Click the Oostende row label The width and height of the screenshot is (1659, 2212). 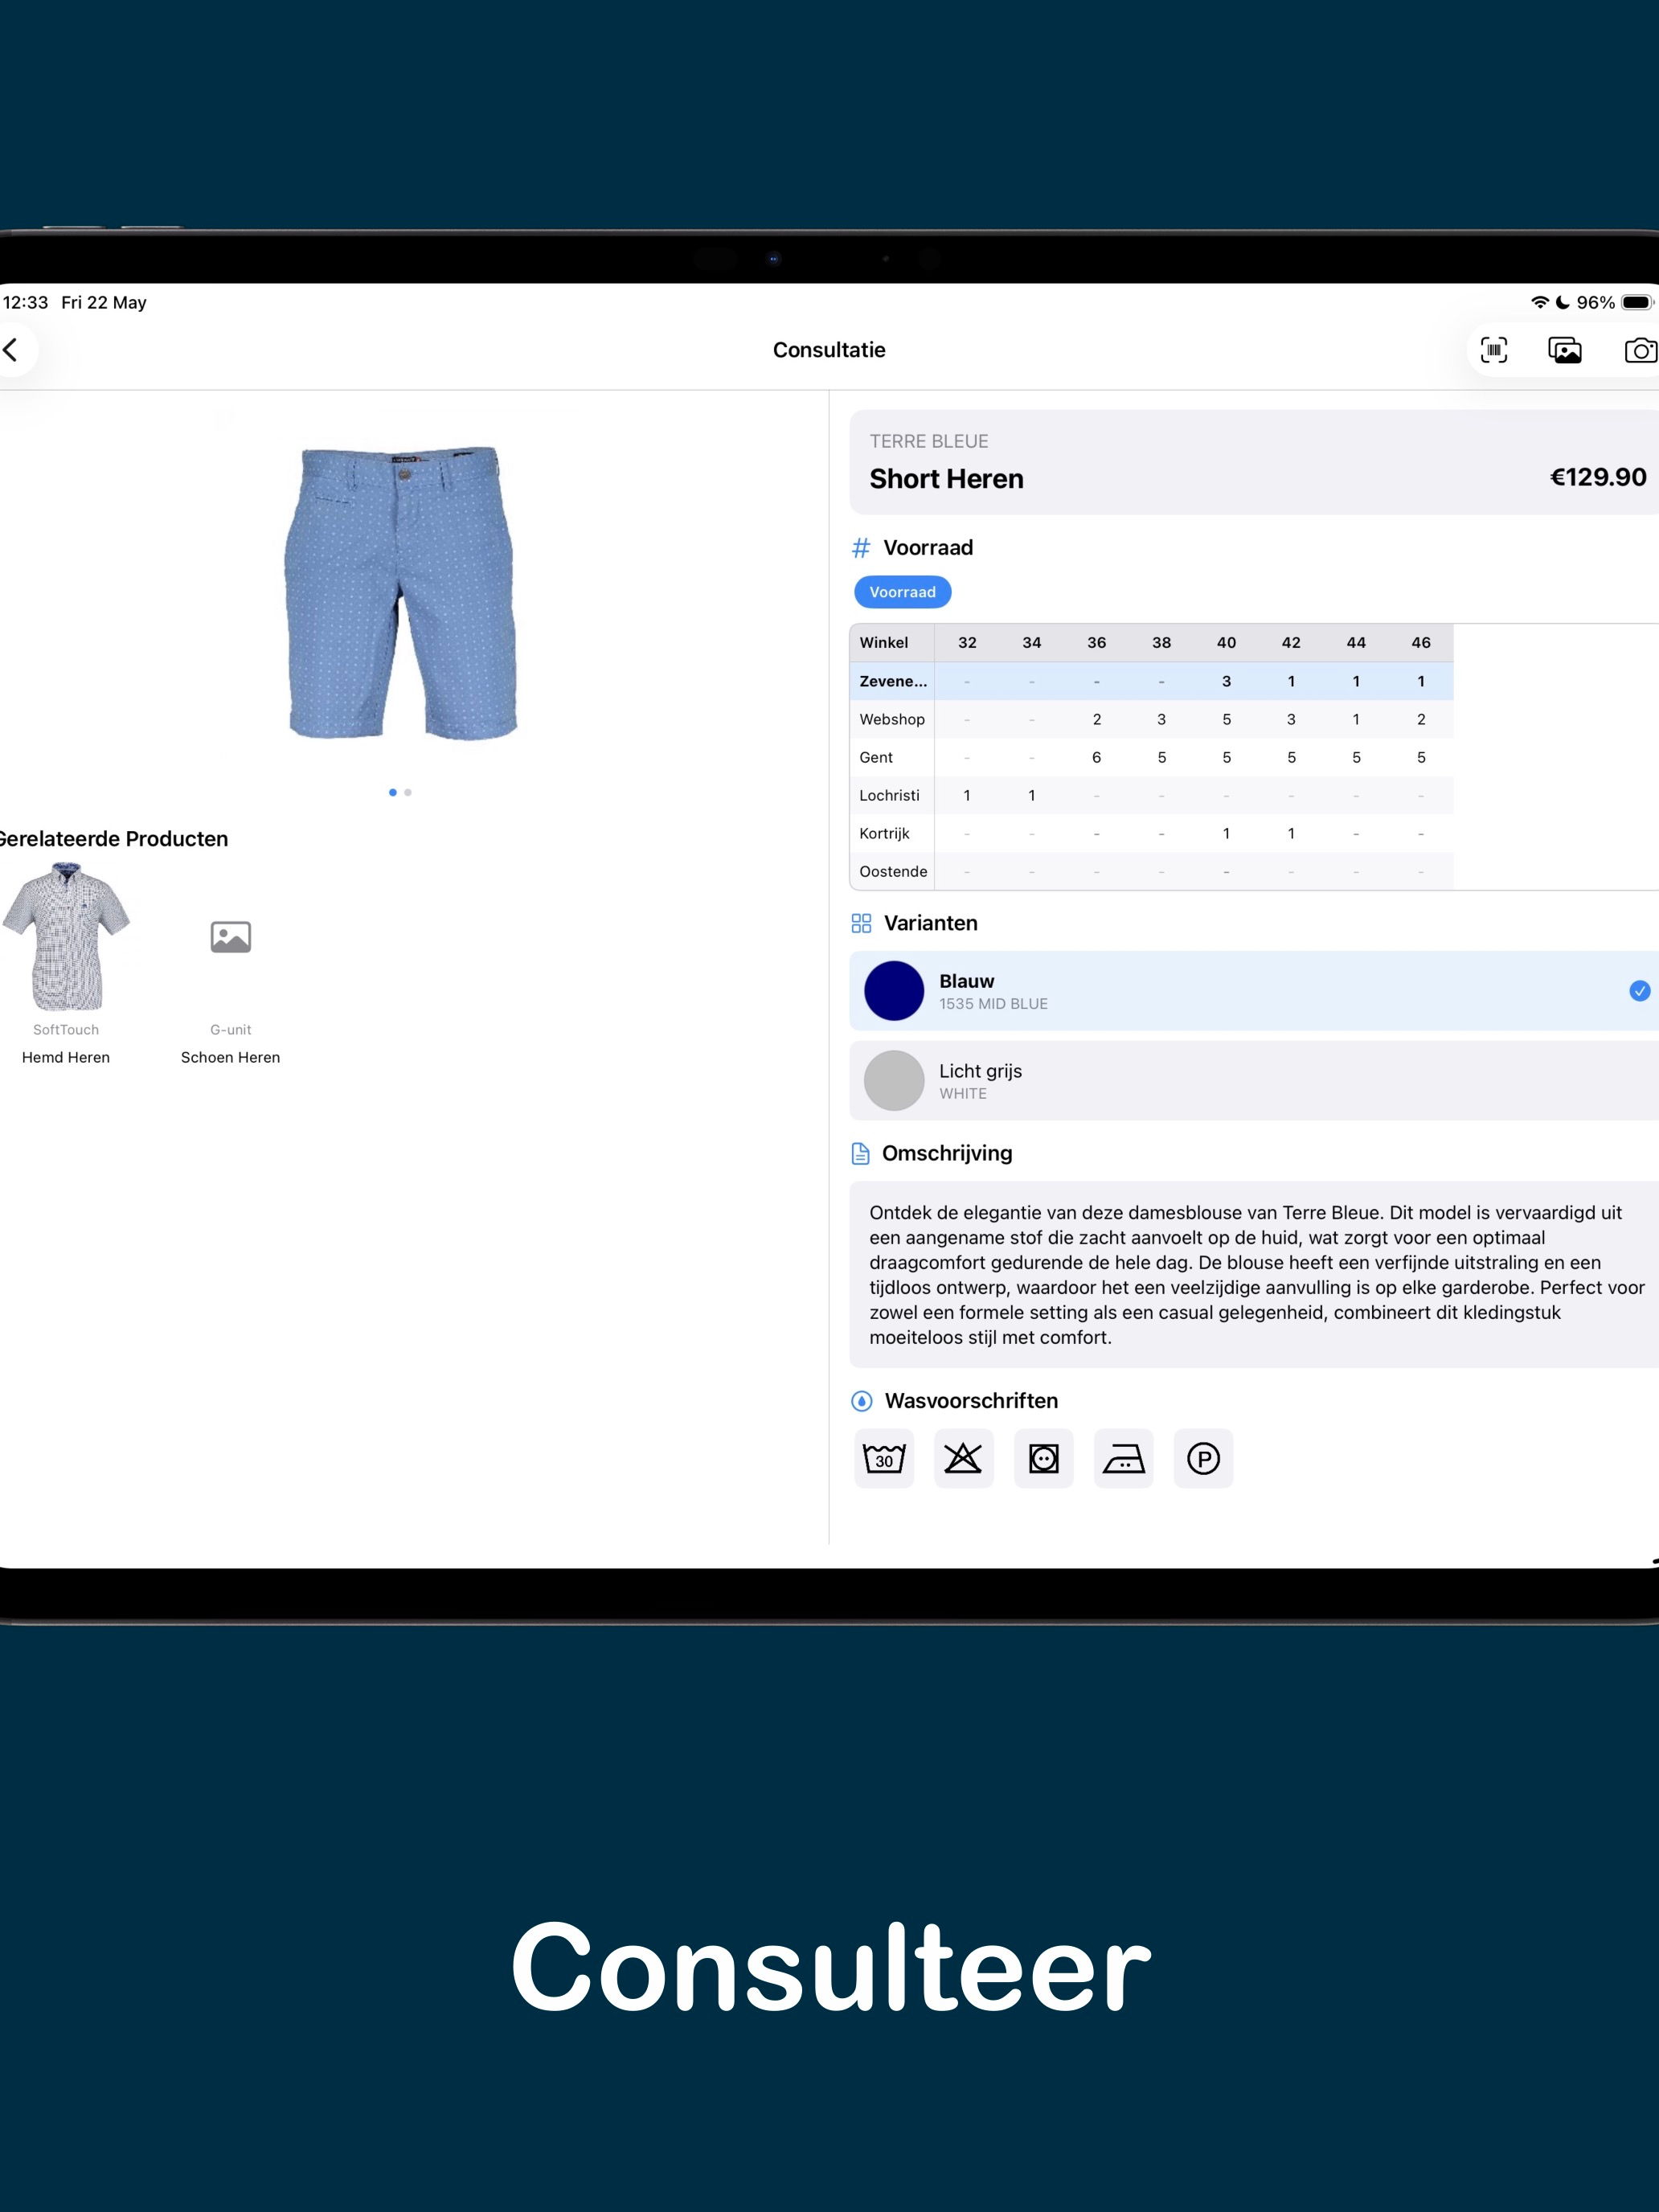point(893,871)
